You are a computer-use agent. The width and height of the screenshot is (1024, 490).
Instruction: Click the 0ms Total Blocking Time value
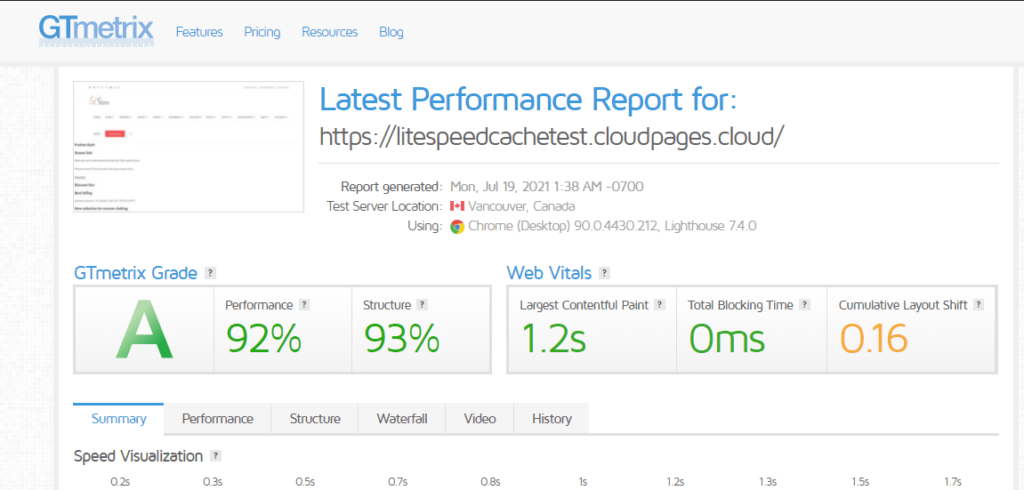(x=726, y=338)
